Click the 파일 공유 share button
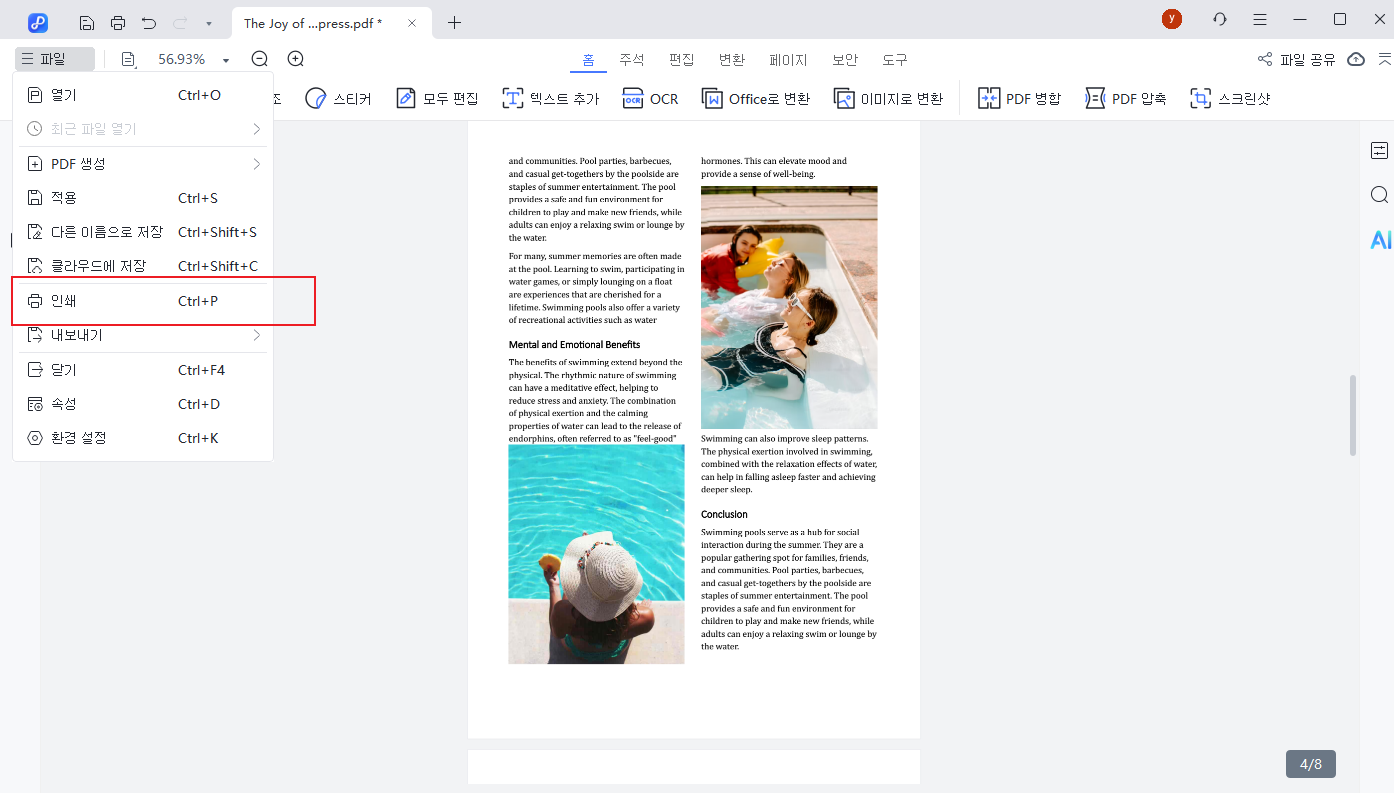Screen dimensions: 1394x793 click(1296, 59)
